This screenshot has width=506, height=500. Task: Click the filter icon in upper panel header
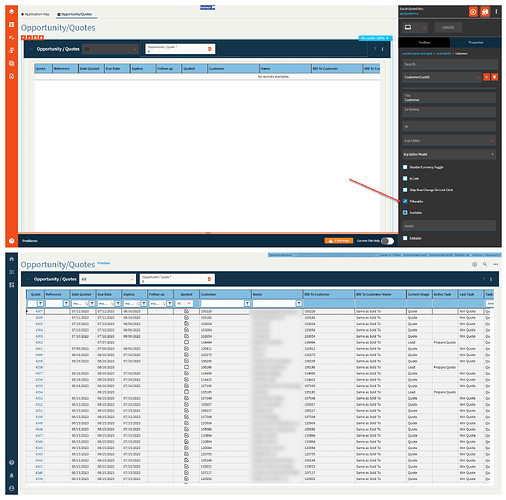[x=375, y=49]
